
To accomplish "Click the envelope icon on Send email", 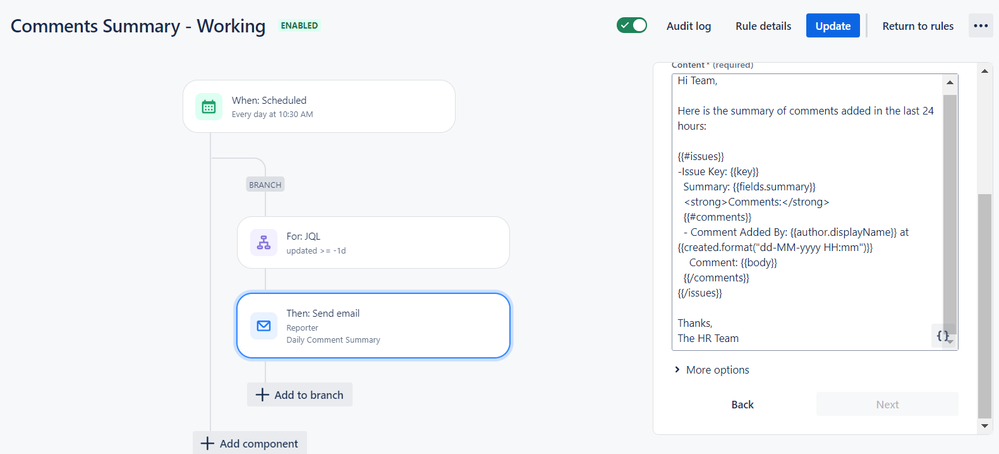I will pos(264,326).
